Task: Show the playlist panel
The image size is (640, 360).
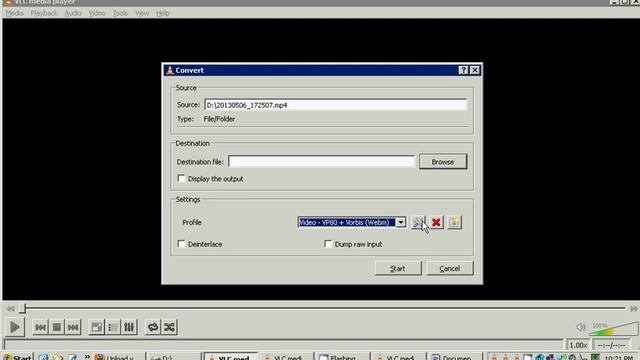Action: click(x=113, y=327)
